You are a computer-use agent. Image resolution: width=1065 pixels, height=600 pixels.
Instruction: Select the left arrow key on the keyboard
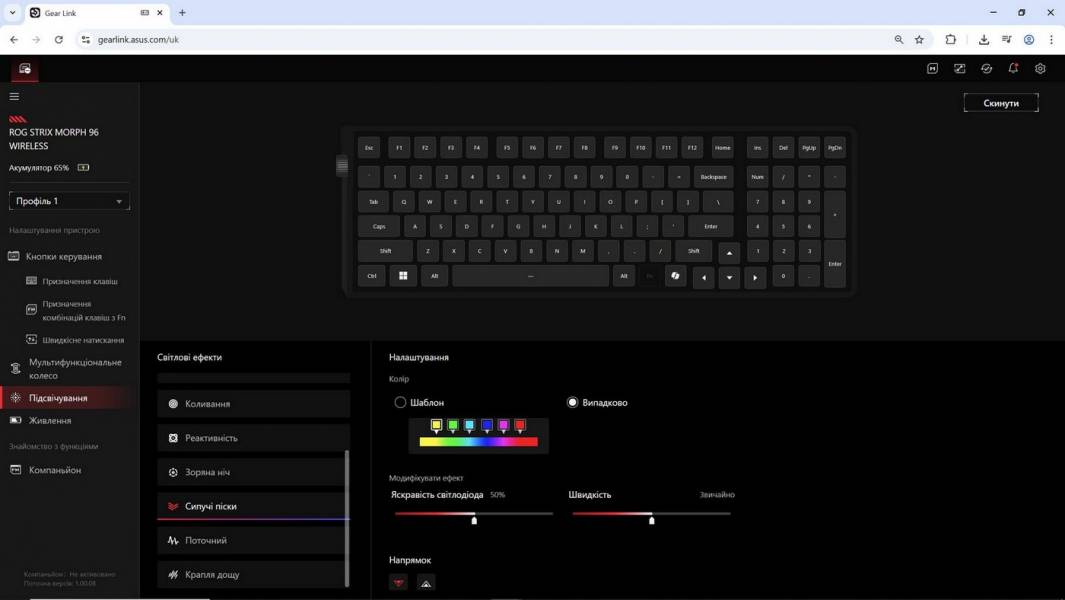(x=703, y=277)
